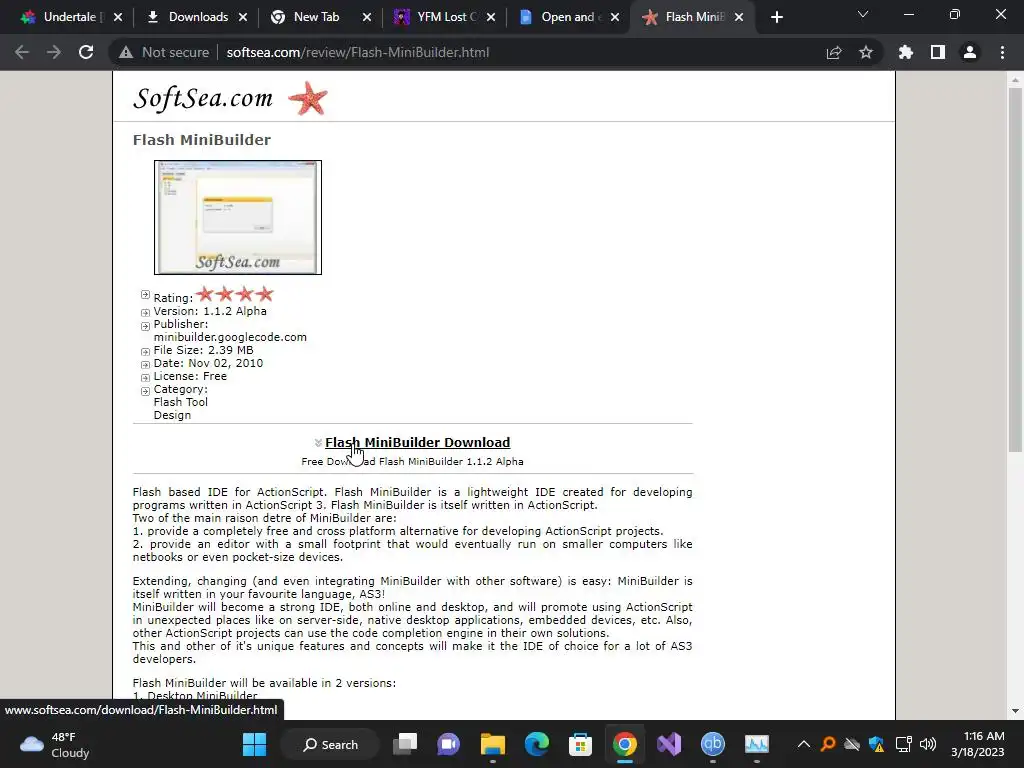Click the plus icon beside Version
This screenshot has height=768, width=1024.
coord(146,313)
